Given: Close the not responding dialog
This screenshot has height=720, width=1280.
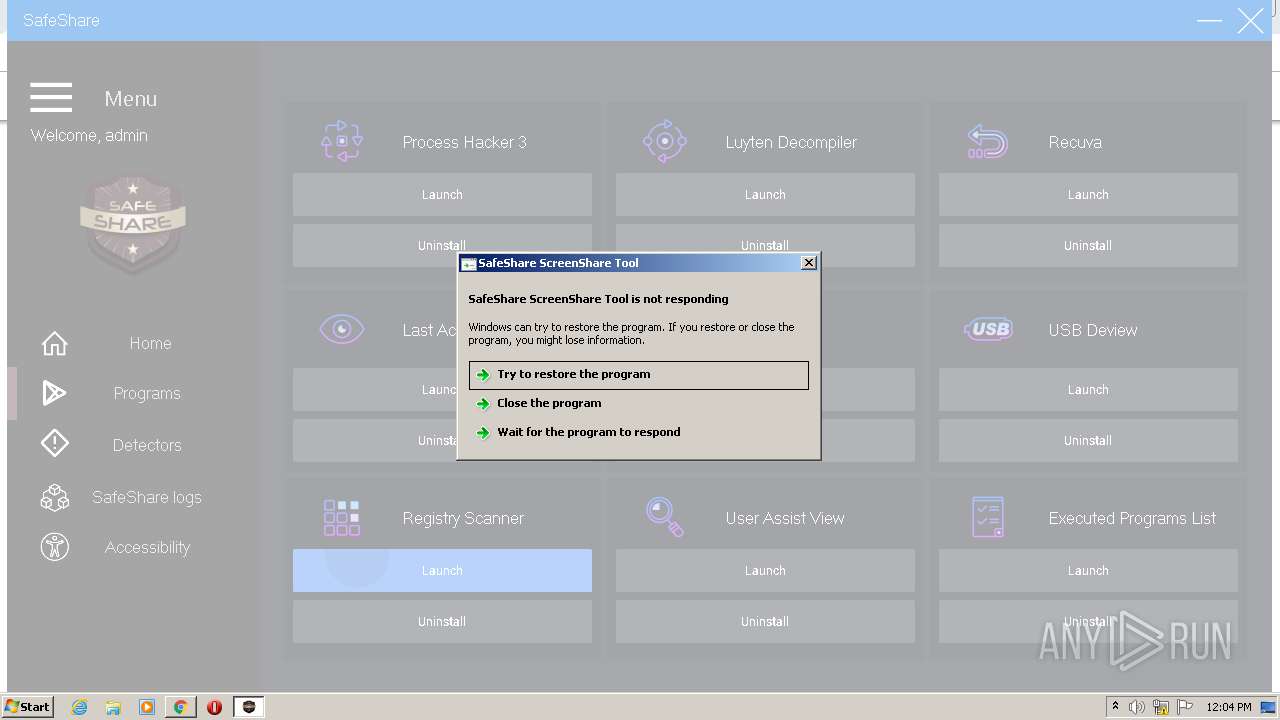Looking at the screenshot, I should point(809,263).
